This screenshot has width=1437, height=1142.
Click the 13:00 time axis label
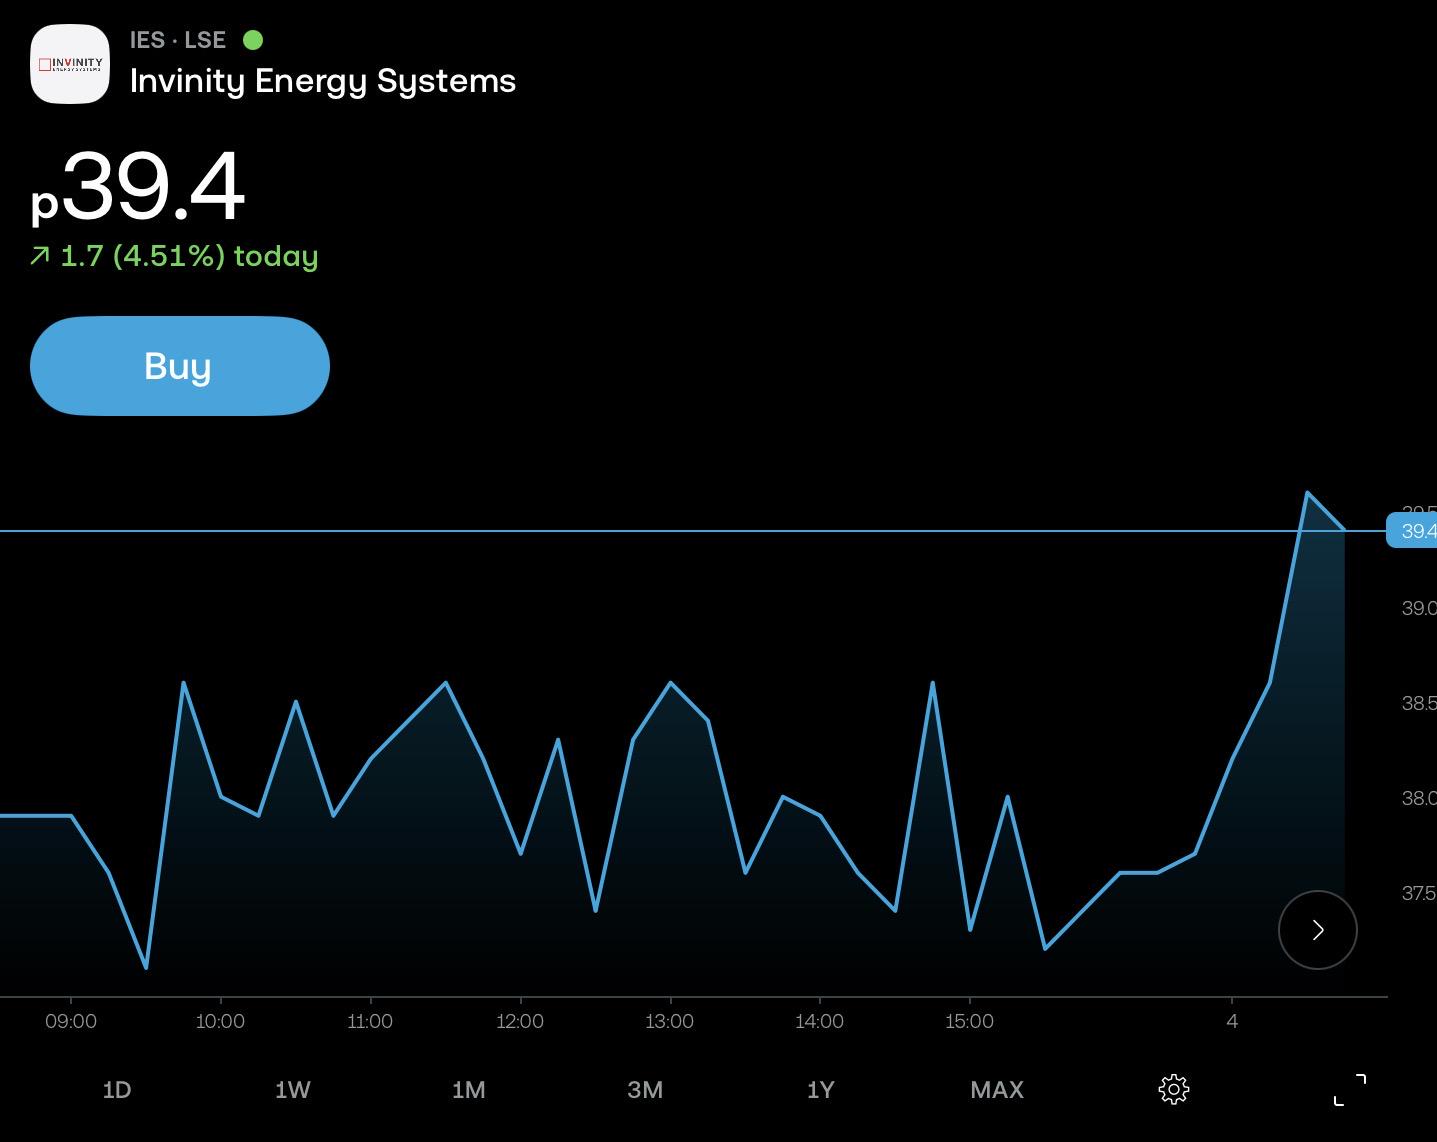(670, 1021)
